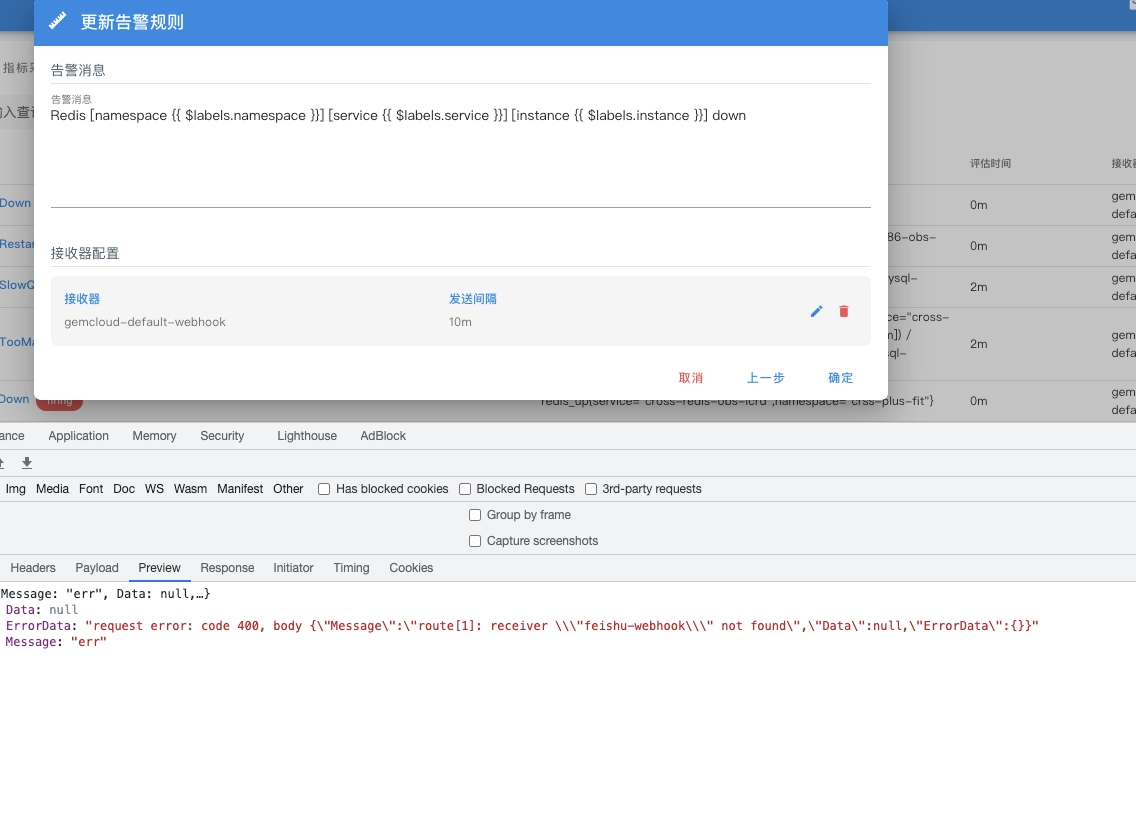The height and width of the screenshot is (840, 1136).
Task: Open the AdBlock panel
Action: (383, 436)
